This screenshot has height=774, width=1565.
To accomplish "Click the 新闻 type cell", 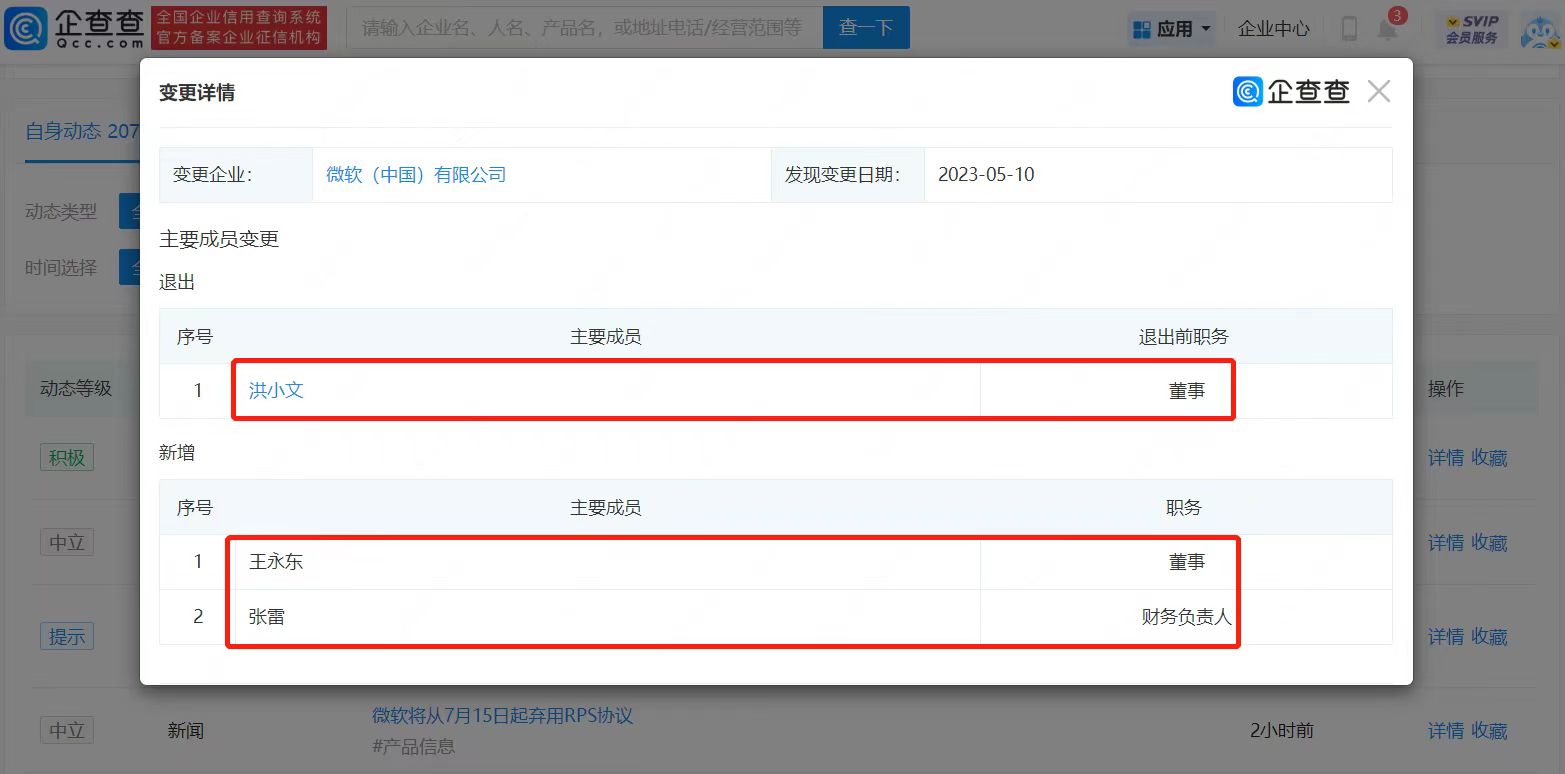I will [186, 731].
